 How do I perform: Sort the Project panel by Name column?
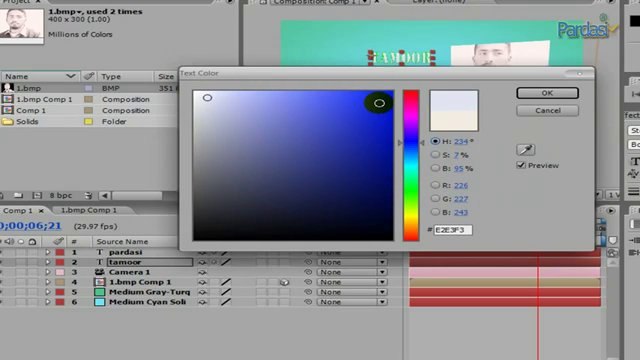click(40, 76)
